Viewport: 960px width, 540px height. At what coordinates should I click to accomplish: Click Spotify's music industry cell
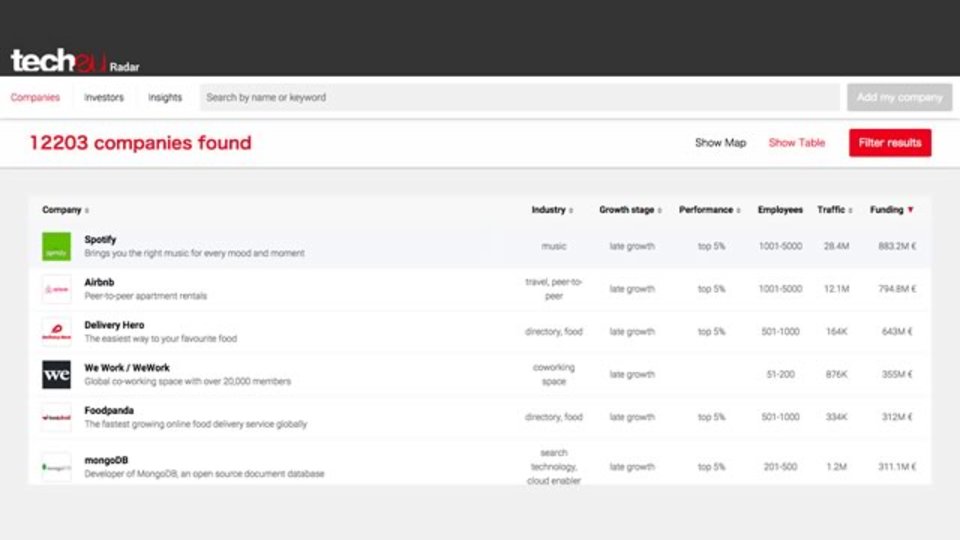tap(553, 246)
